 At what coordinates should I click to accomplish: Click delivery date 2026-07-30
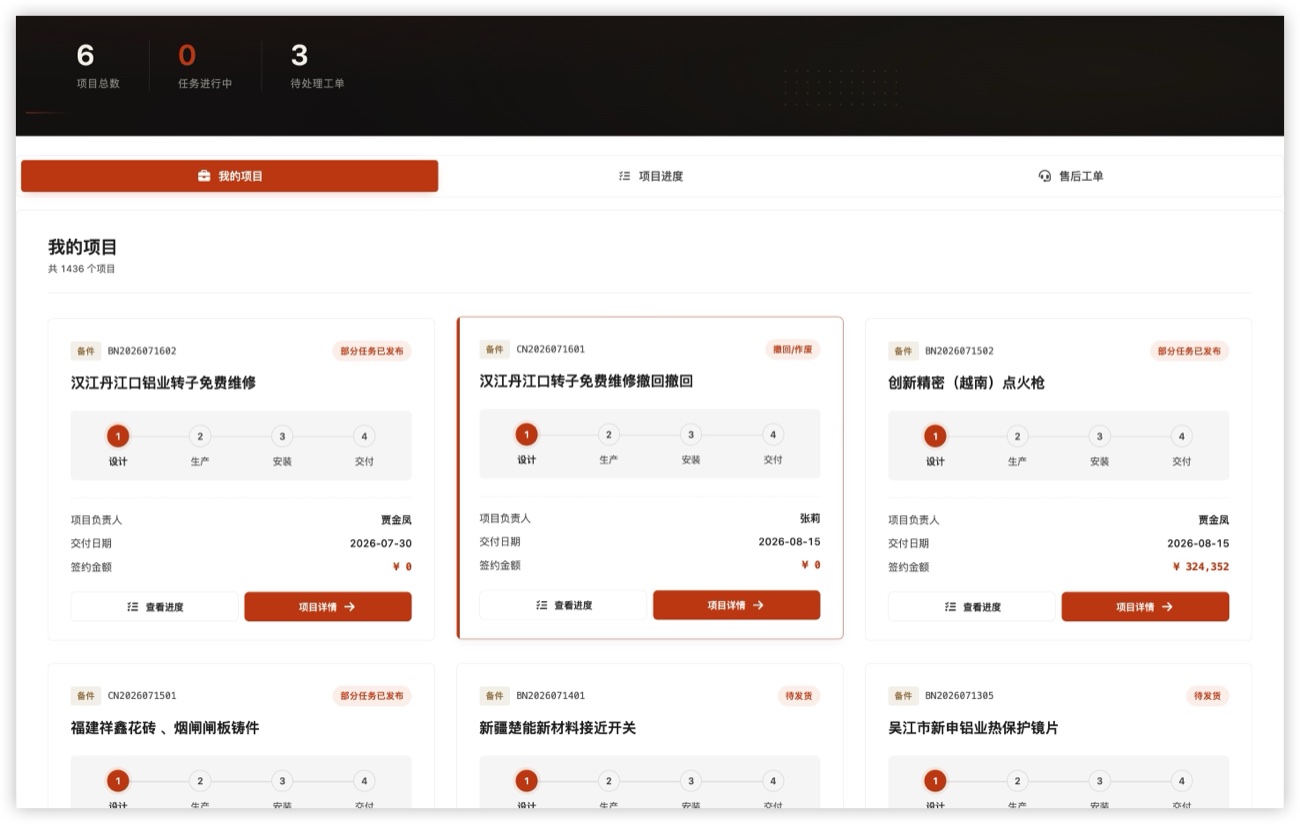(x=381, y=543)
